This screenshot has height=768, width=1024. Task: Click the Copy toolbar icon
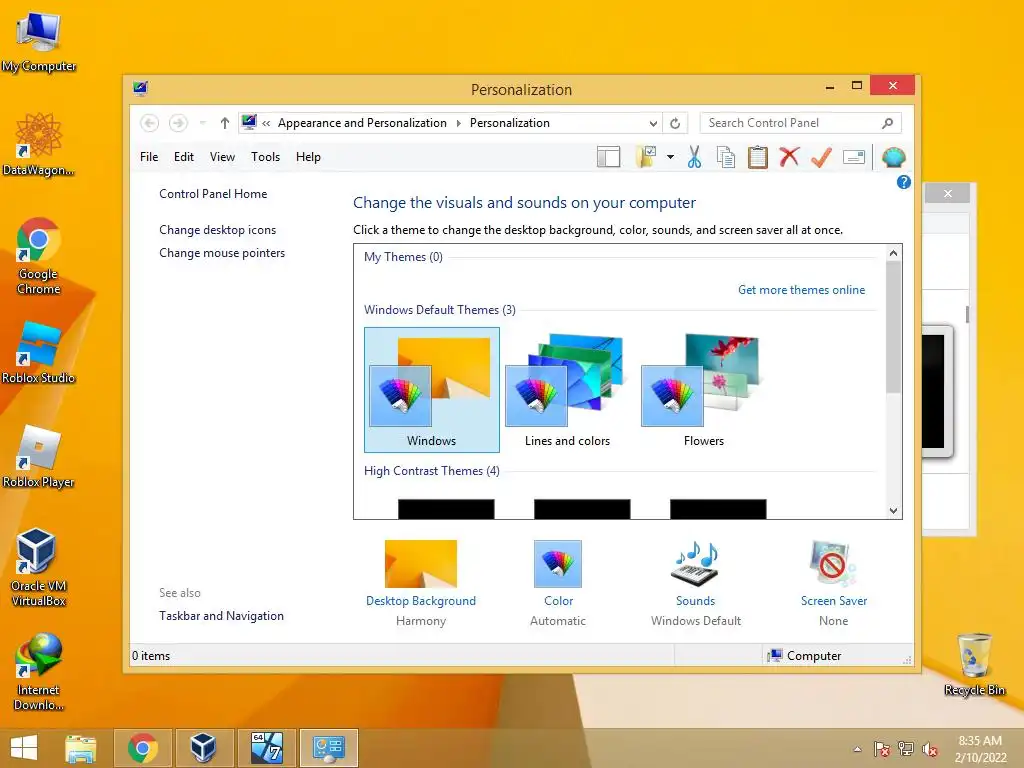coord(726,157)
